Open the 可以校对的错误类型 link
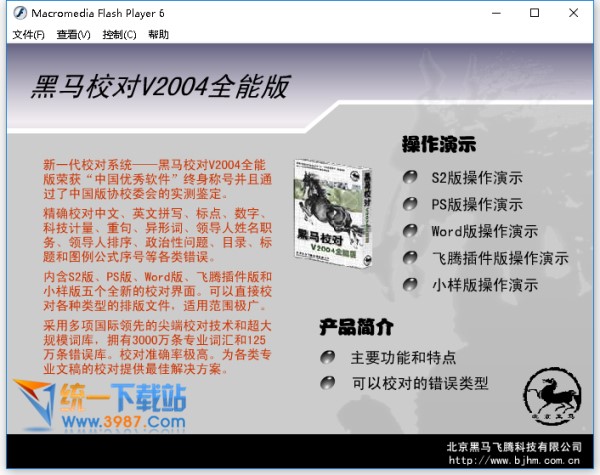 (420, 383)
